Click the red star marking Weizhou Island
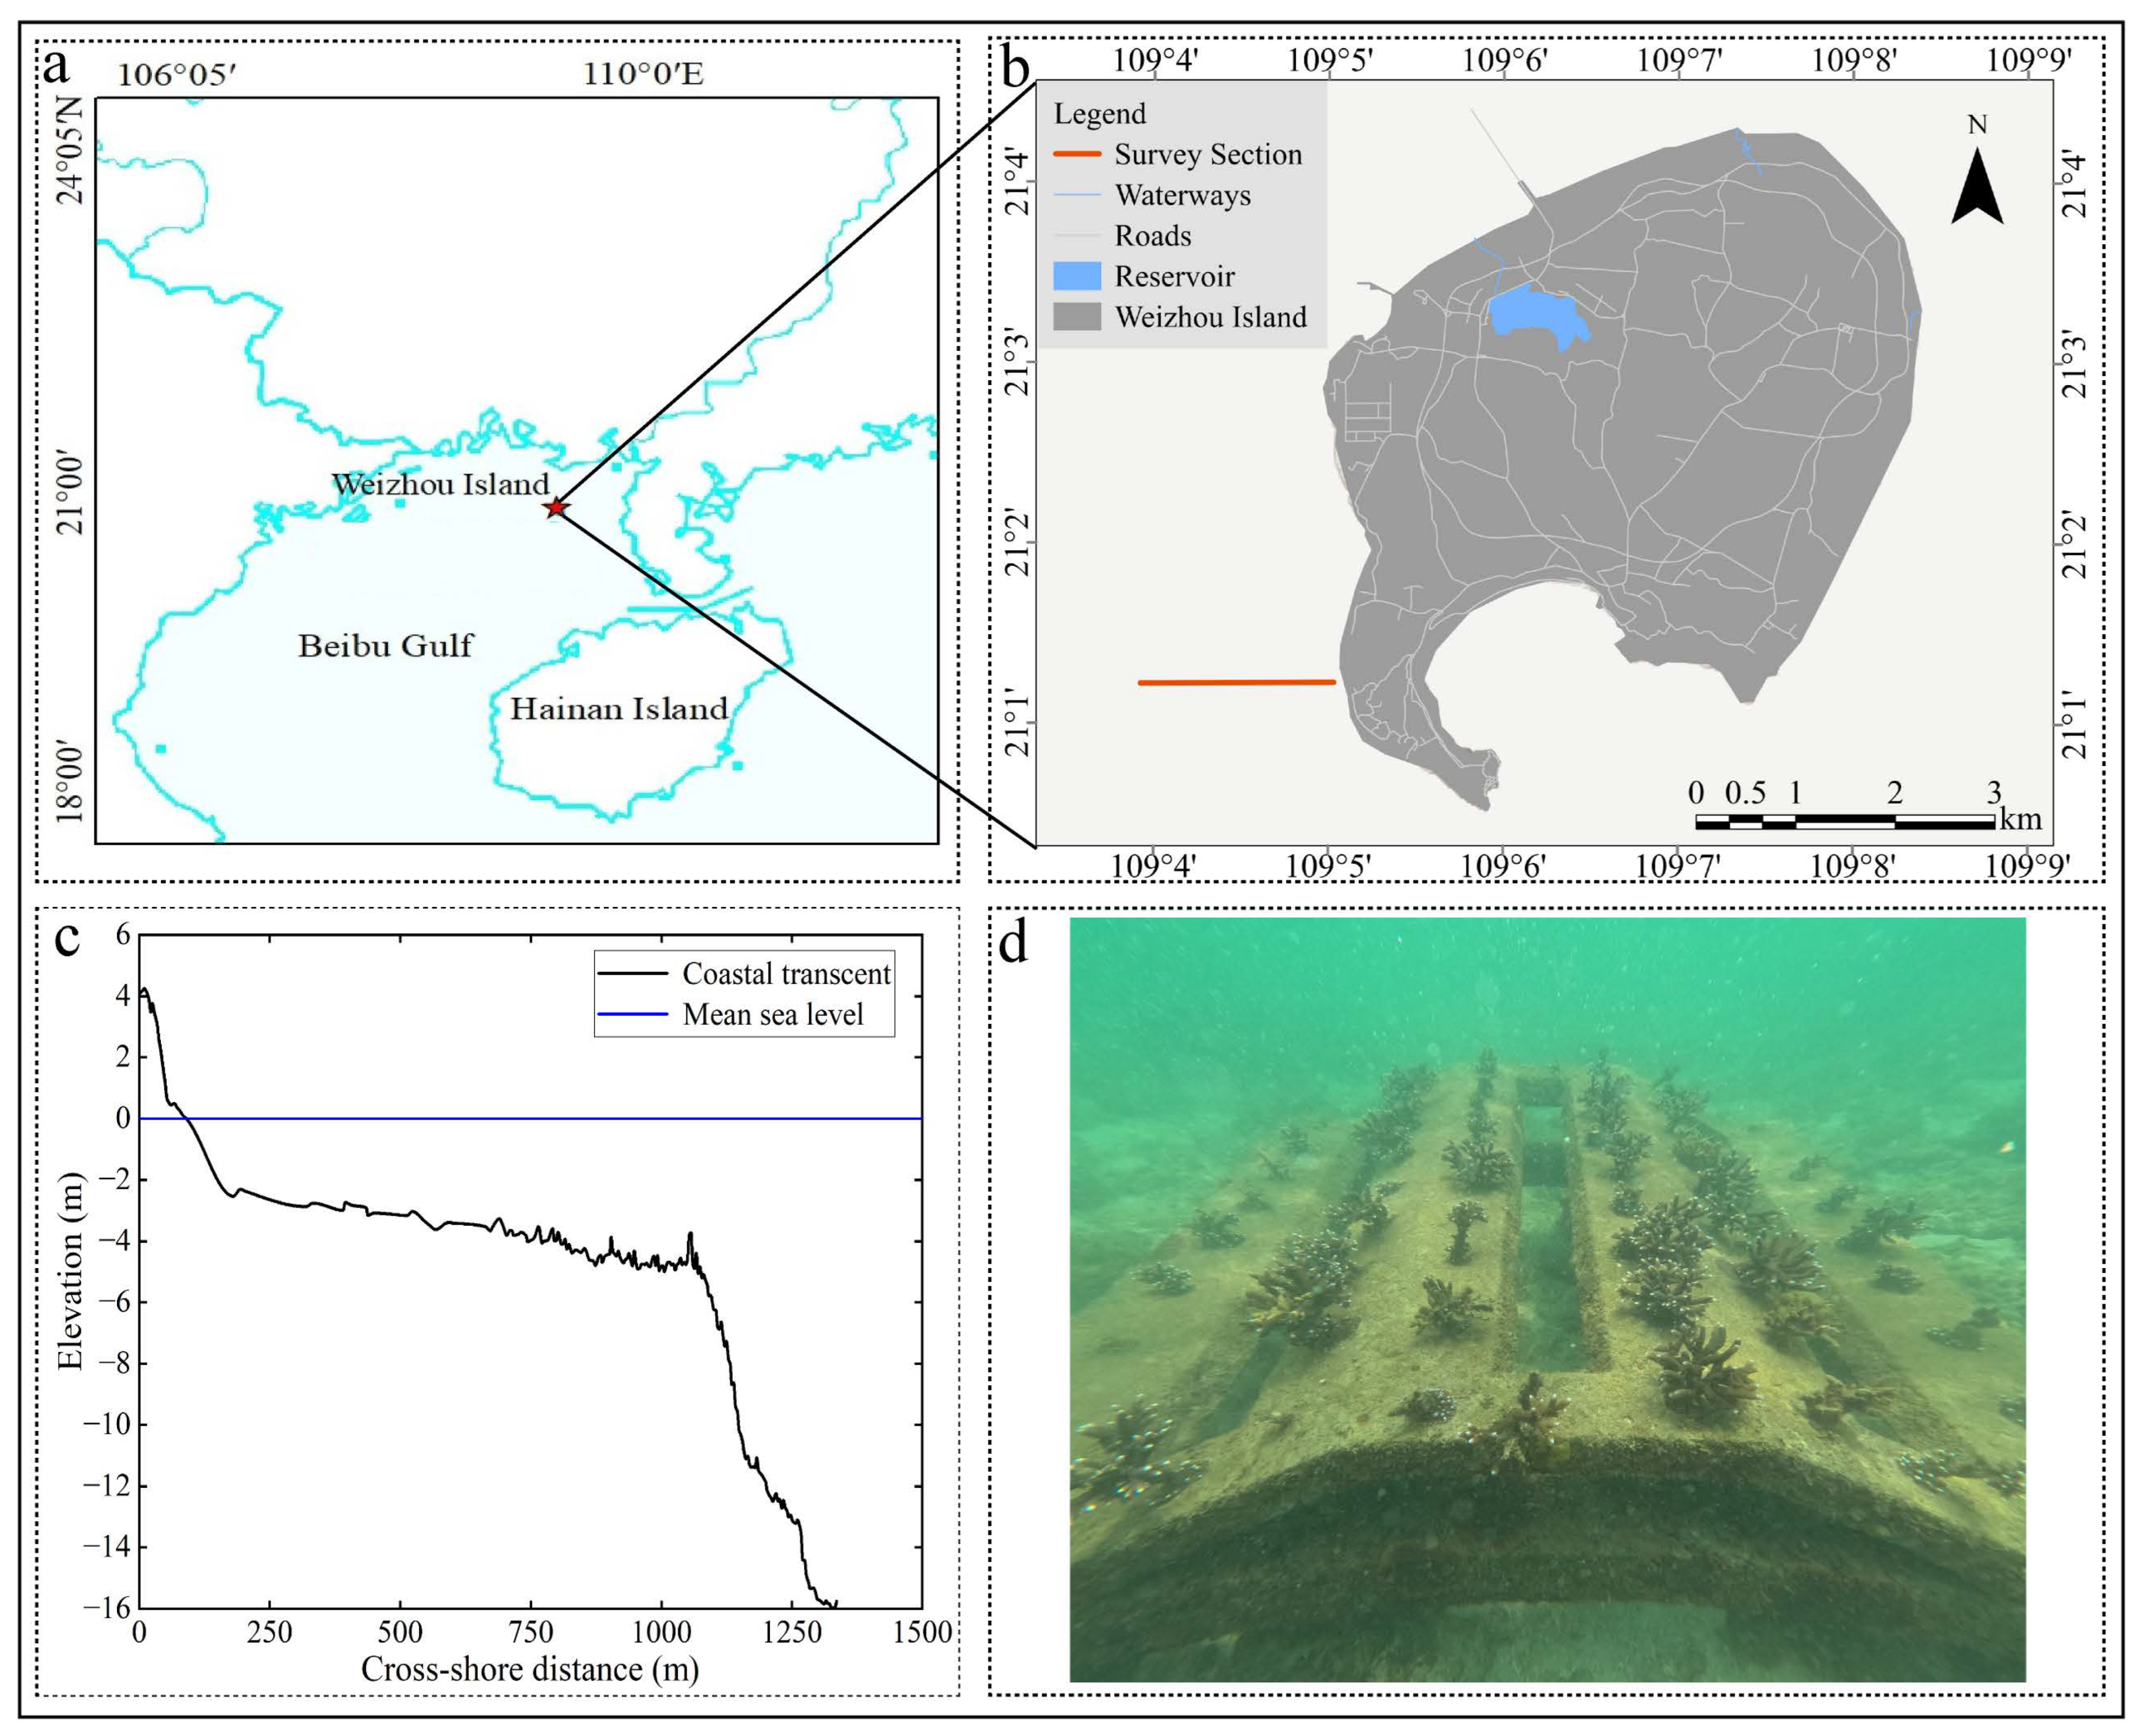Screen dimensions: 2148x1736 [556, 508]
